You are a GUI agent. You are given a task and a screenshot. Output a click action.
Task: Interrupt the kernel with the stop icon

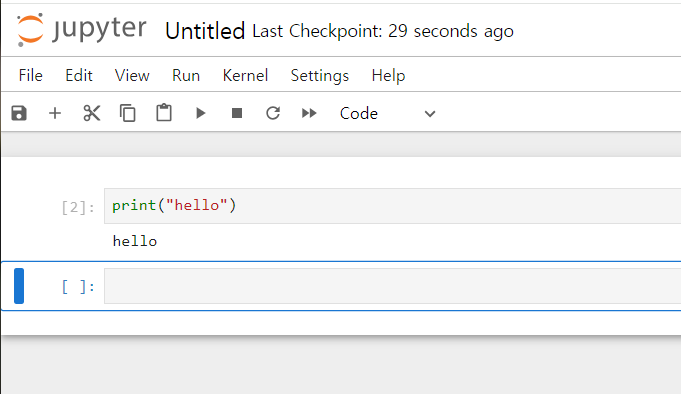click(x=237, y=113)
